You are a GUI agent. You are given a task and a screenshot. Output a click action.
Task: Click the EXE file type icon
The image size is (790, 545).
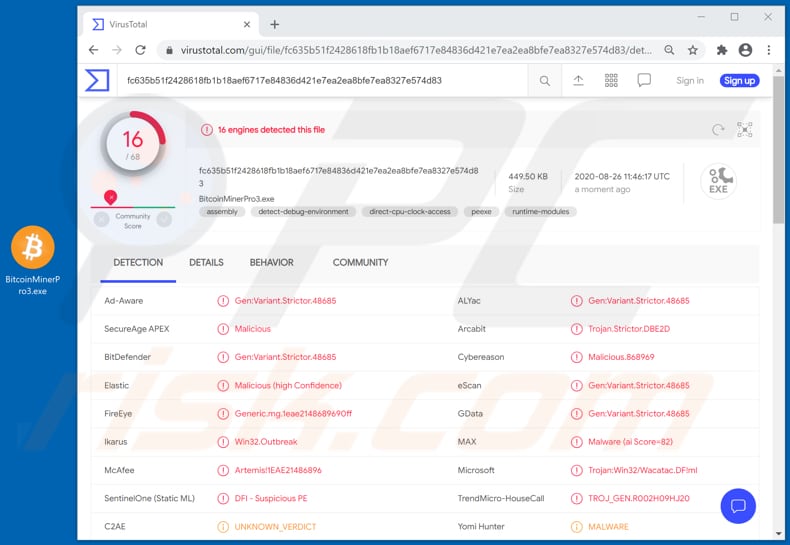click(x=718, y=181)
